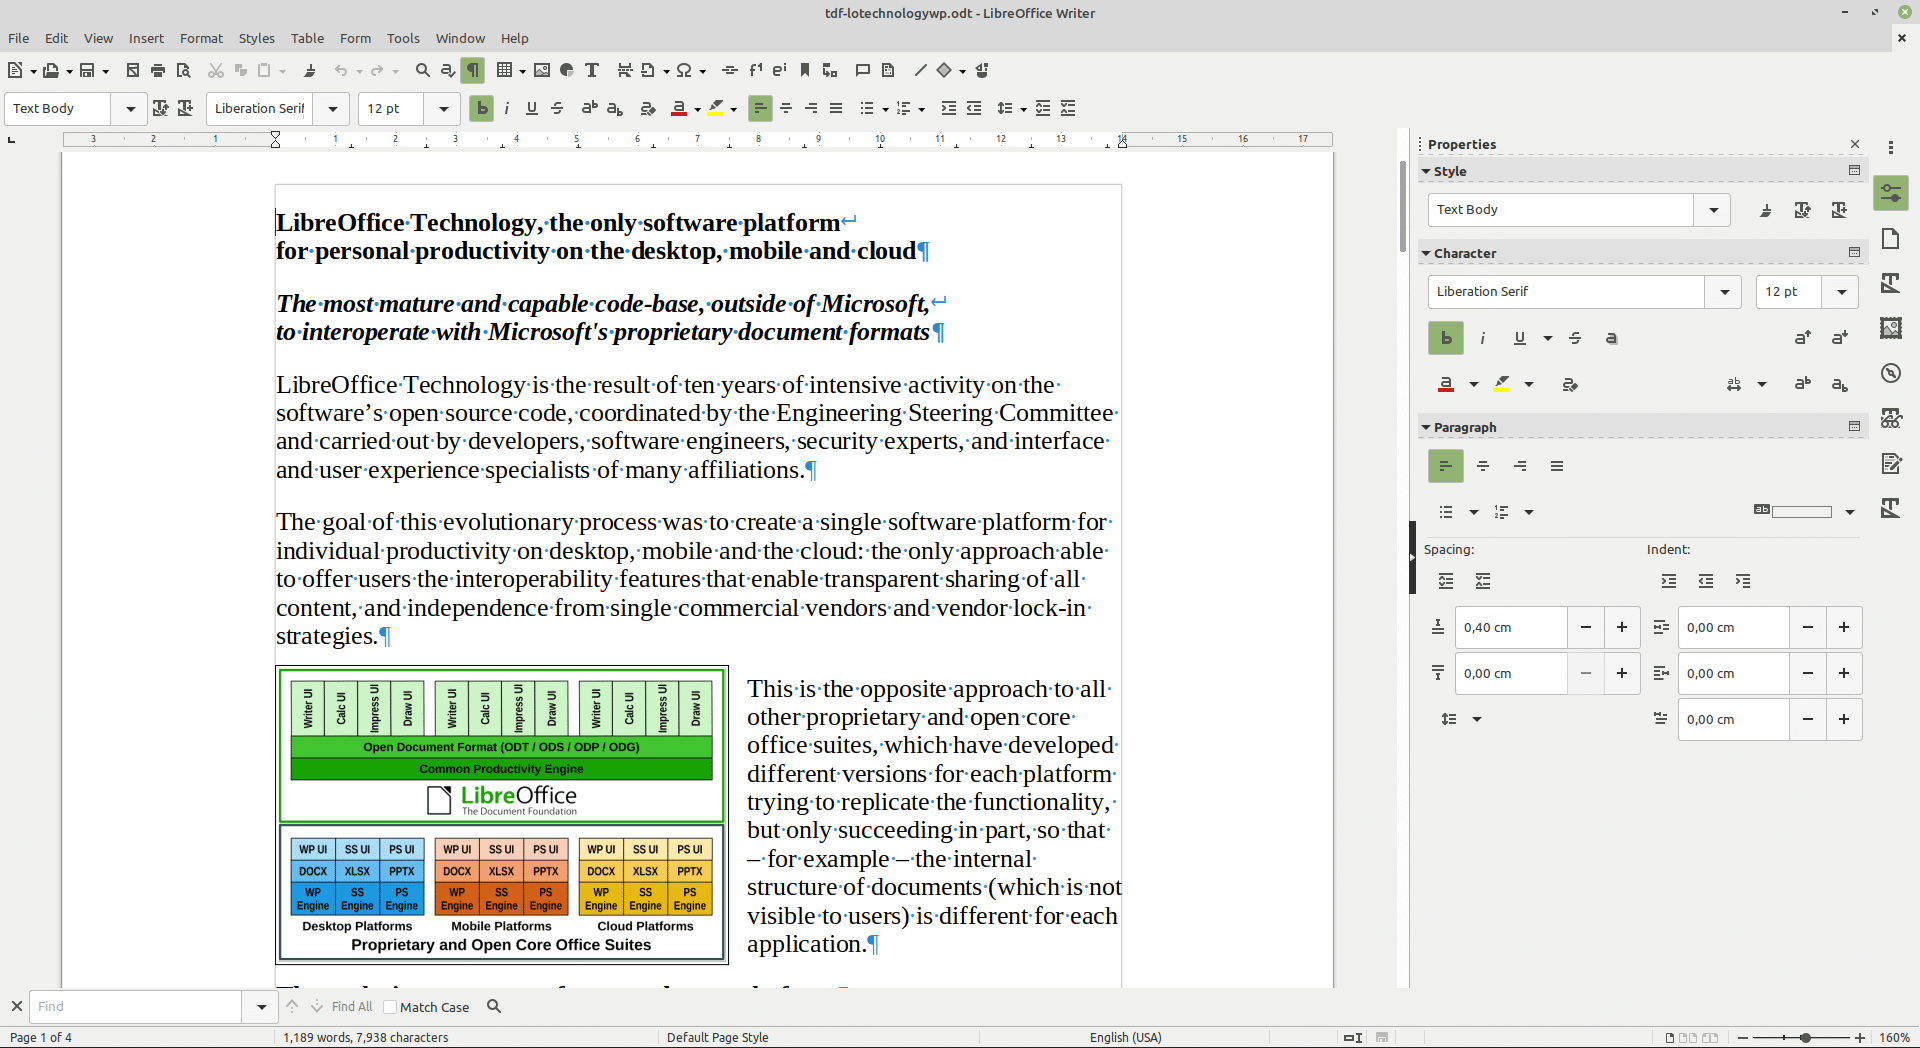
Task: Open the Tools menu
Action: (x=403, y=38)
